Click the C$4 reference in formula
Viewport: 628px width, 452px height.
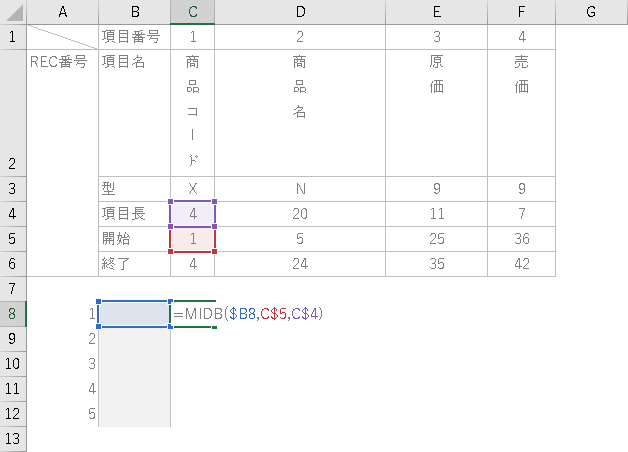tap(305, 314)
